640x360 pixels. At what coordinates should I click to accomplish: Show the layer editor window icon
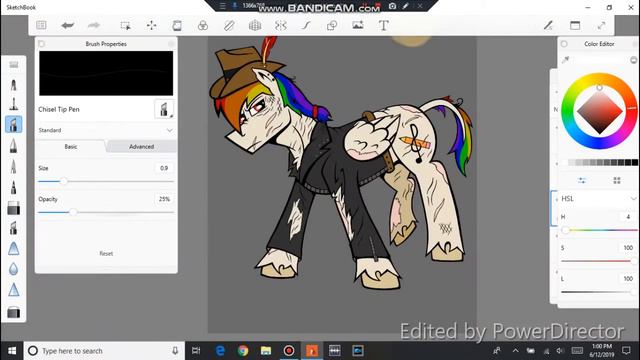coord(575,25)
